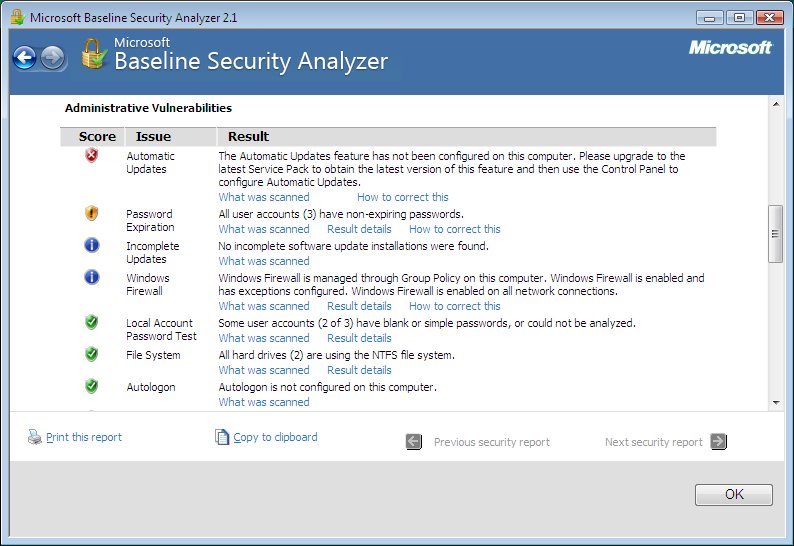Click the blue info icon for Incomplete Updates
This screenshot has width=794, height=546.
(x=91, y=245)
